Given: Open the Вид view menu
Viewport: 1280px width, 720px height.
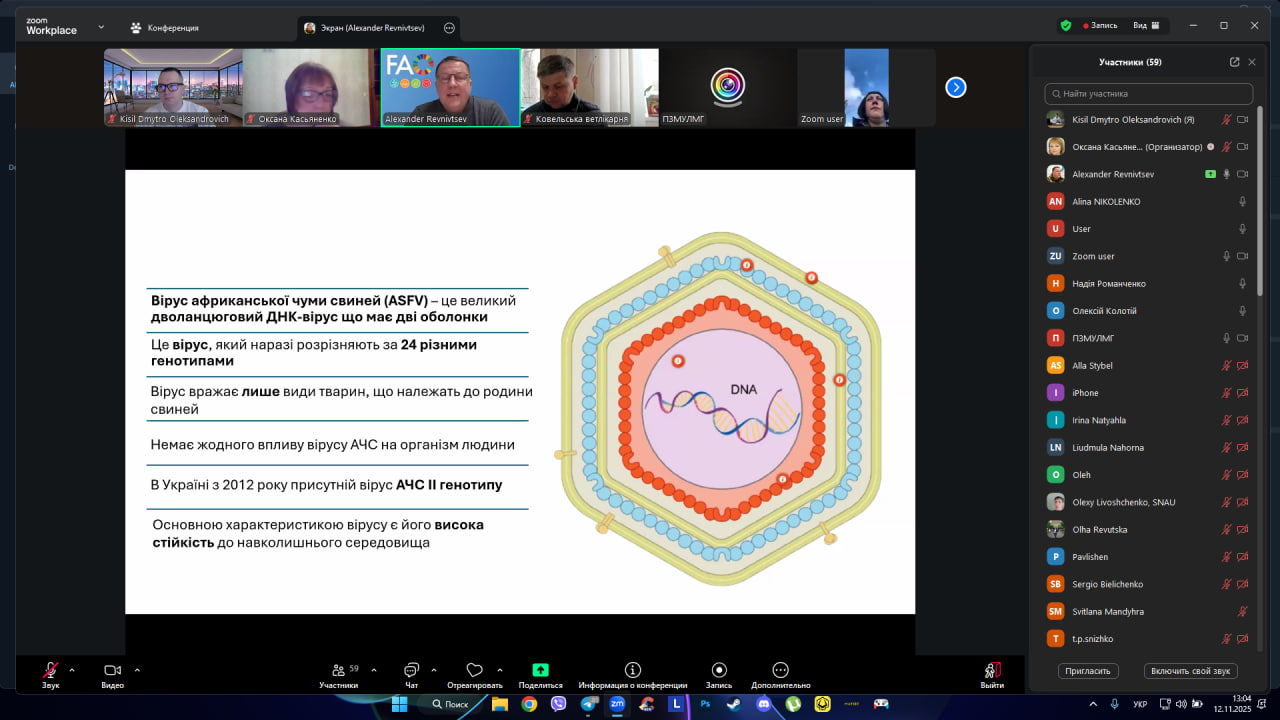Looking at the screenshot, I should pyautogui.click(x=1145, y=25).
